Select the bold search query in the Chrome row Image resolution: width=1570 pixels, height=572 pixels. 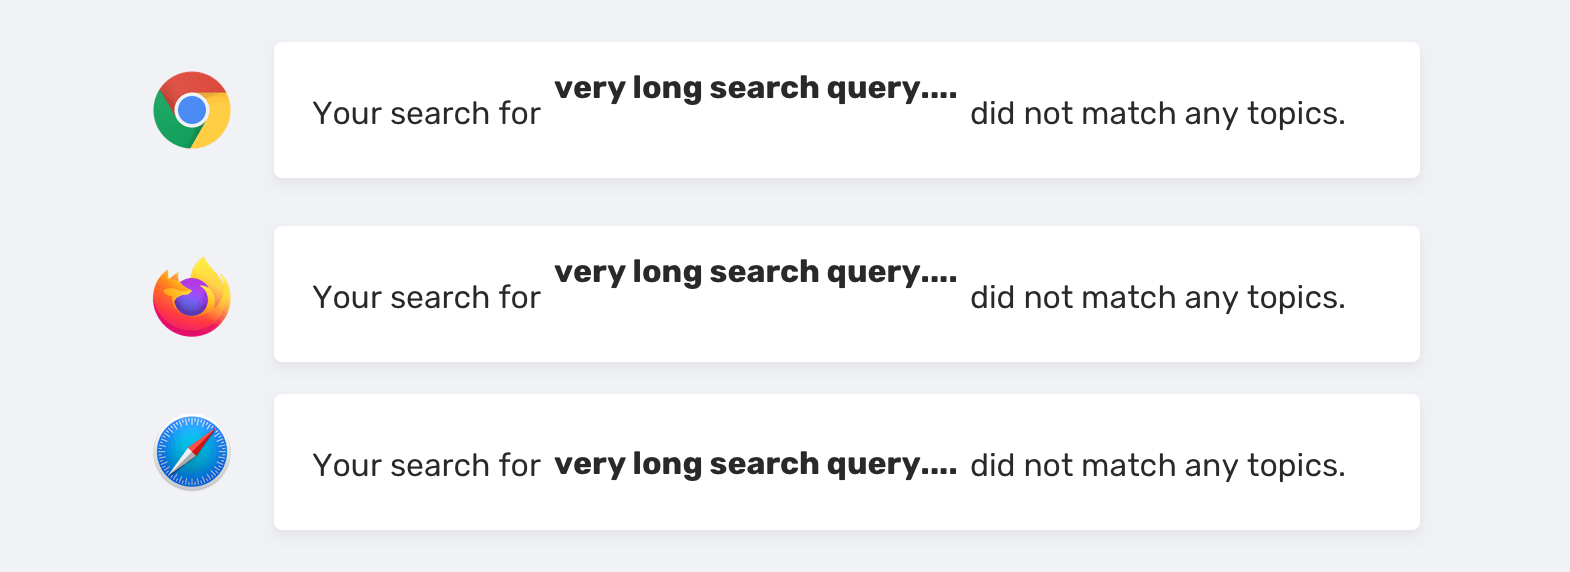(755, 88)
